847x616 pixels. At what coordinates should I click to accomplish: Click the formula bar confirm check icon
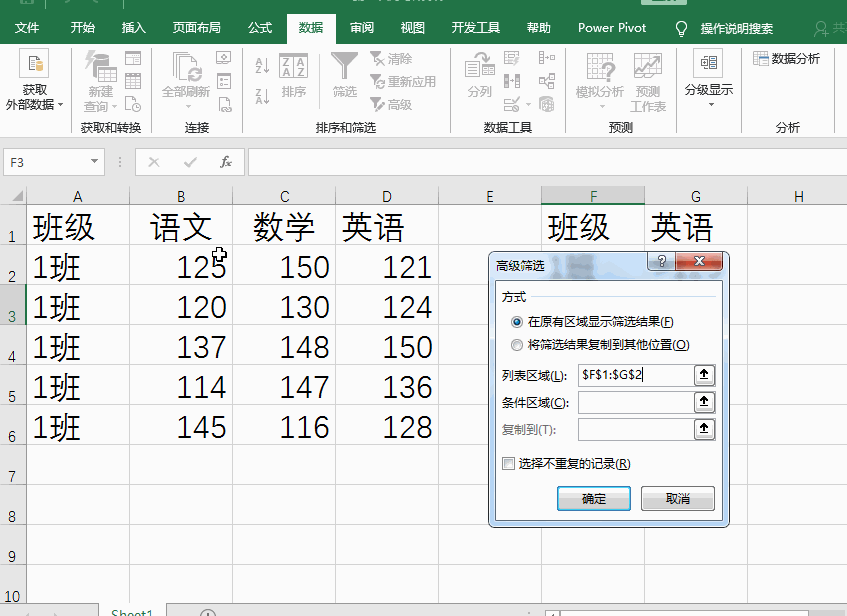tap(190, 162)
